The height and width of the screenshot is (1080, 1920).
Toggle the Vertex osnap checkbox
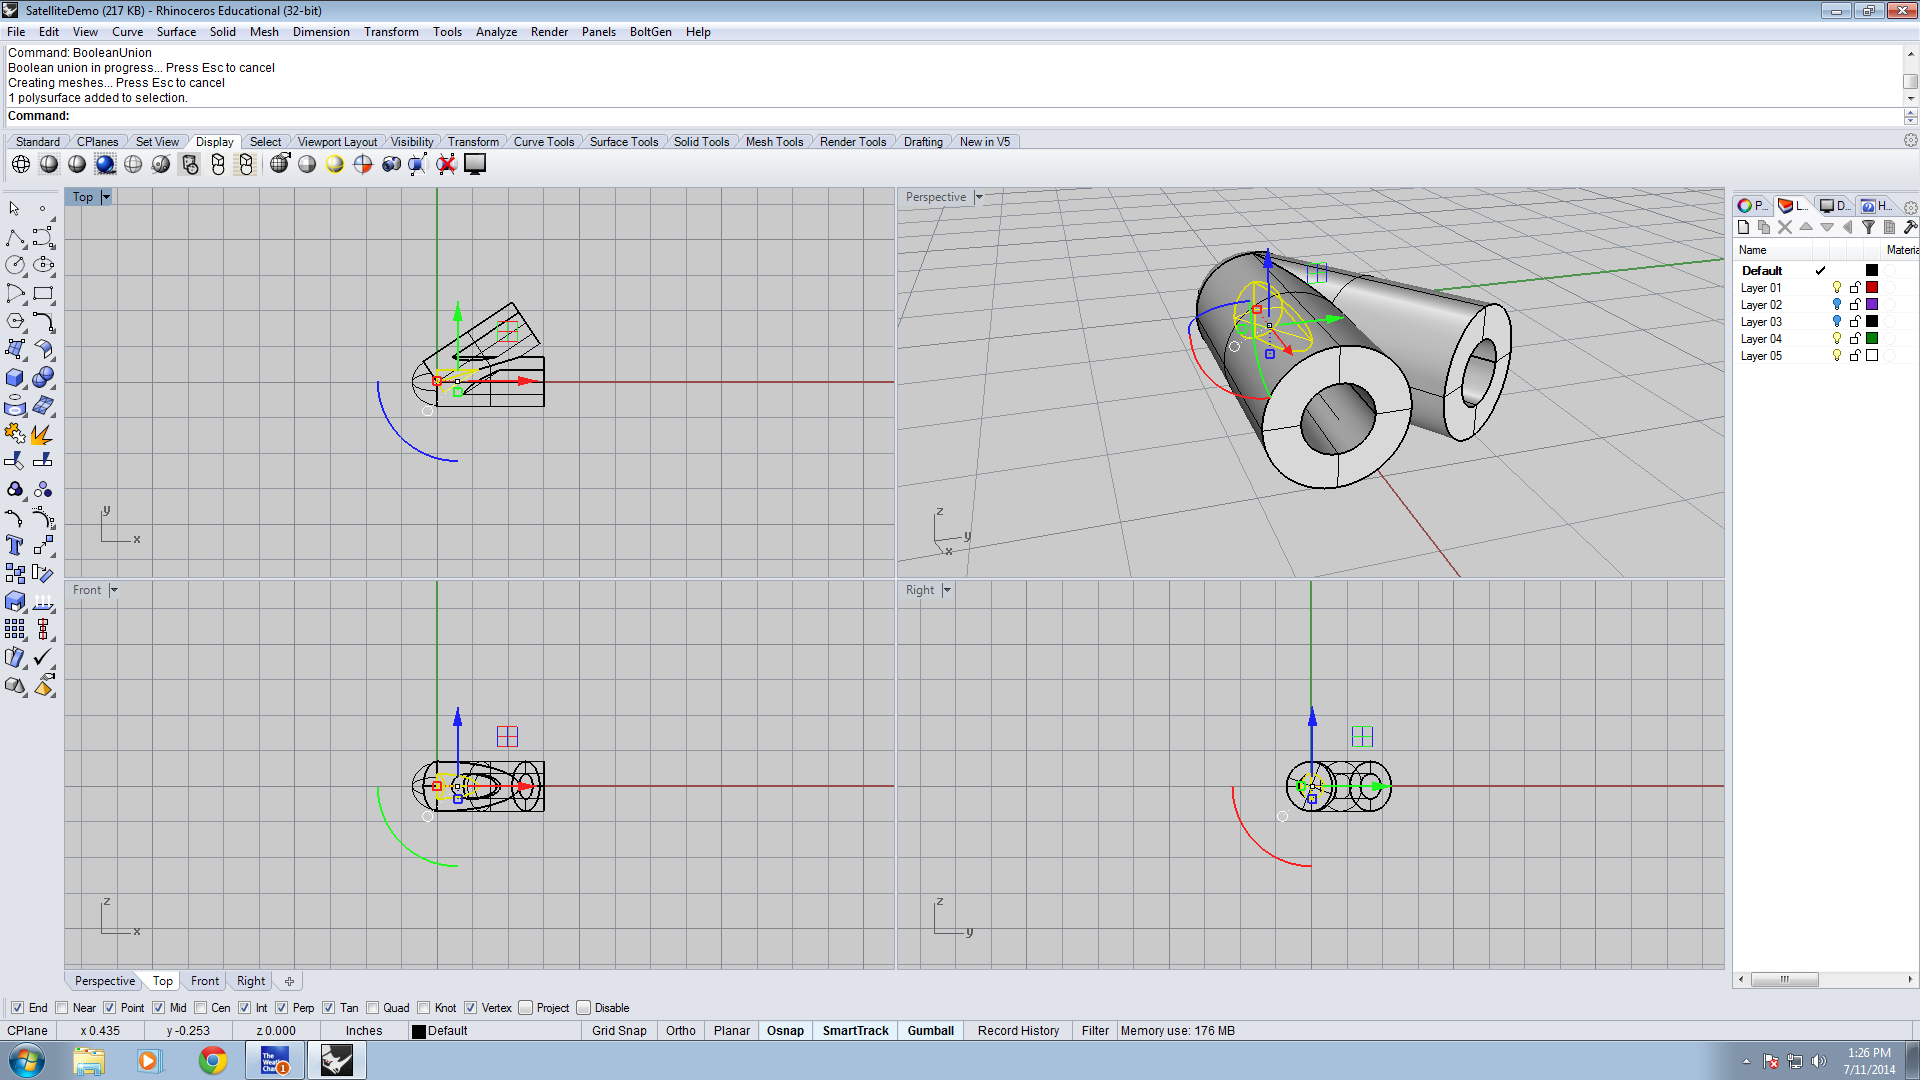click(471, 1008)
